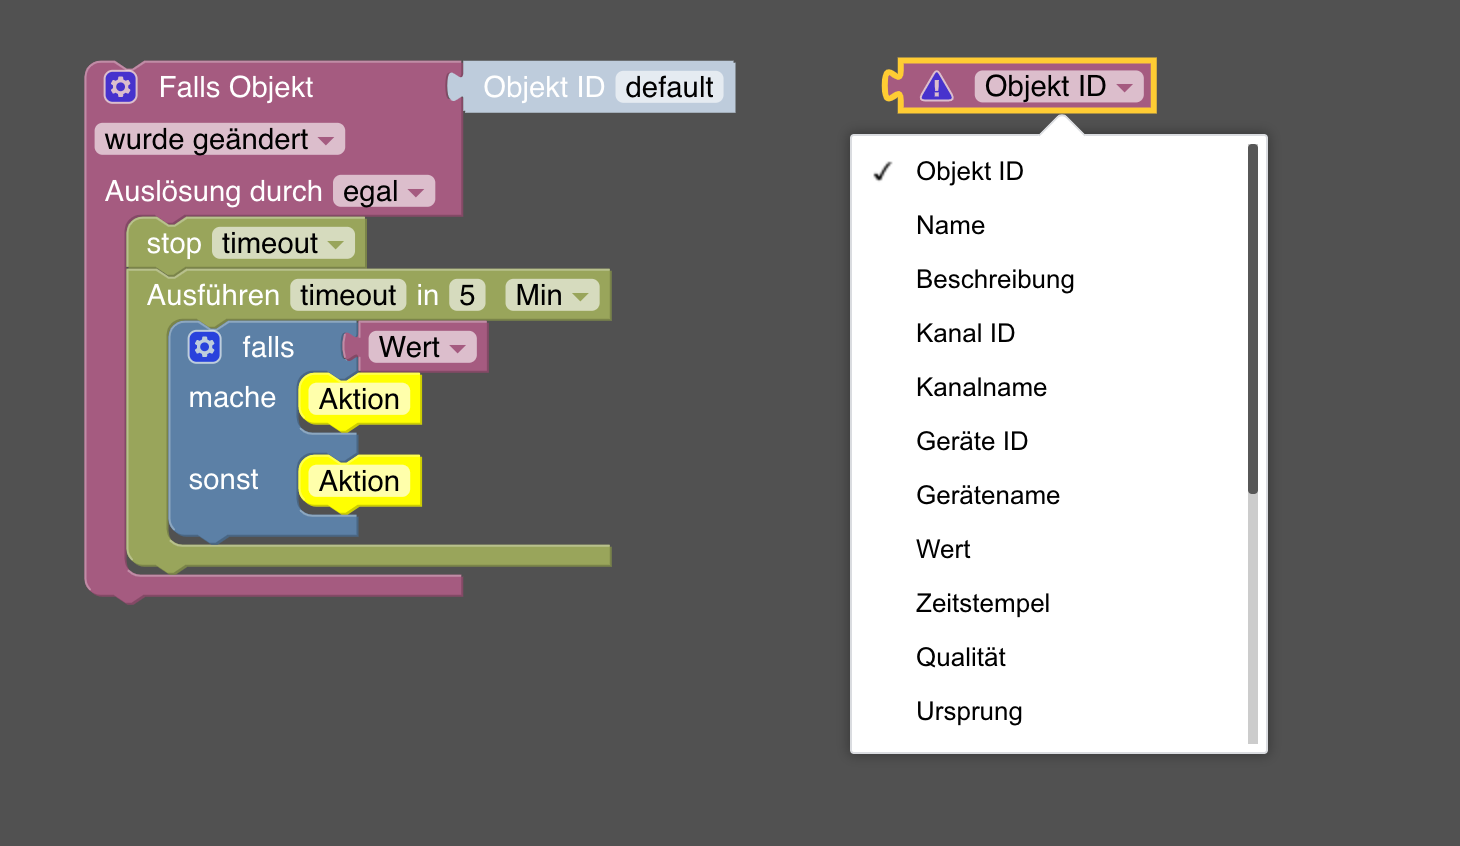
Task: Click the dropdown list scrollbar
Action: click(x=1252, y=320)
